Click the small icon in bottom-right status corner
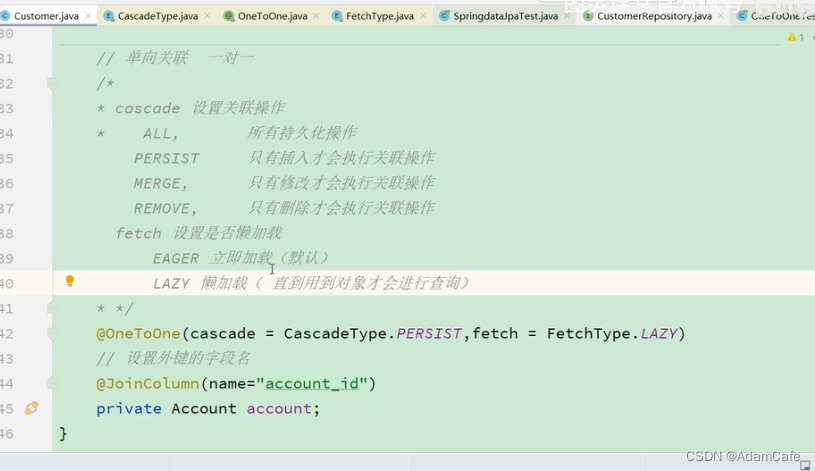This screenshot has height=471, width=815. [x=805, y=465]
